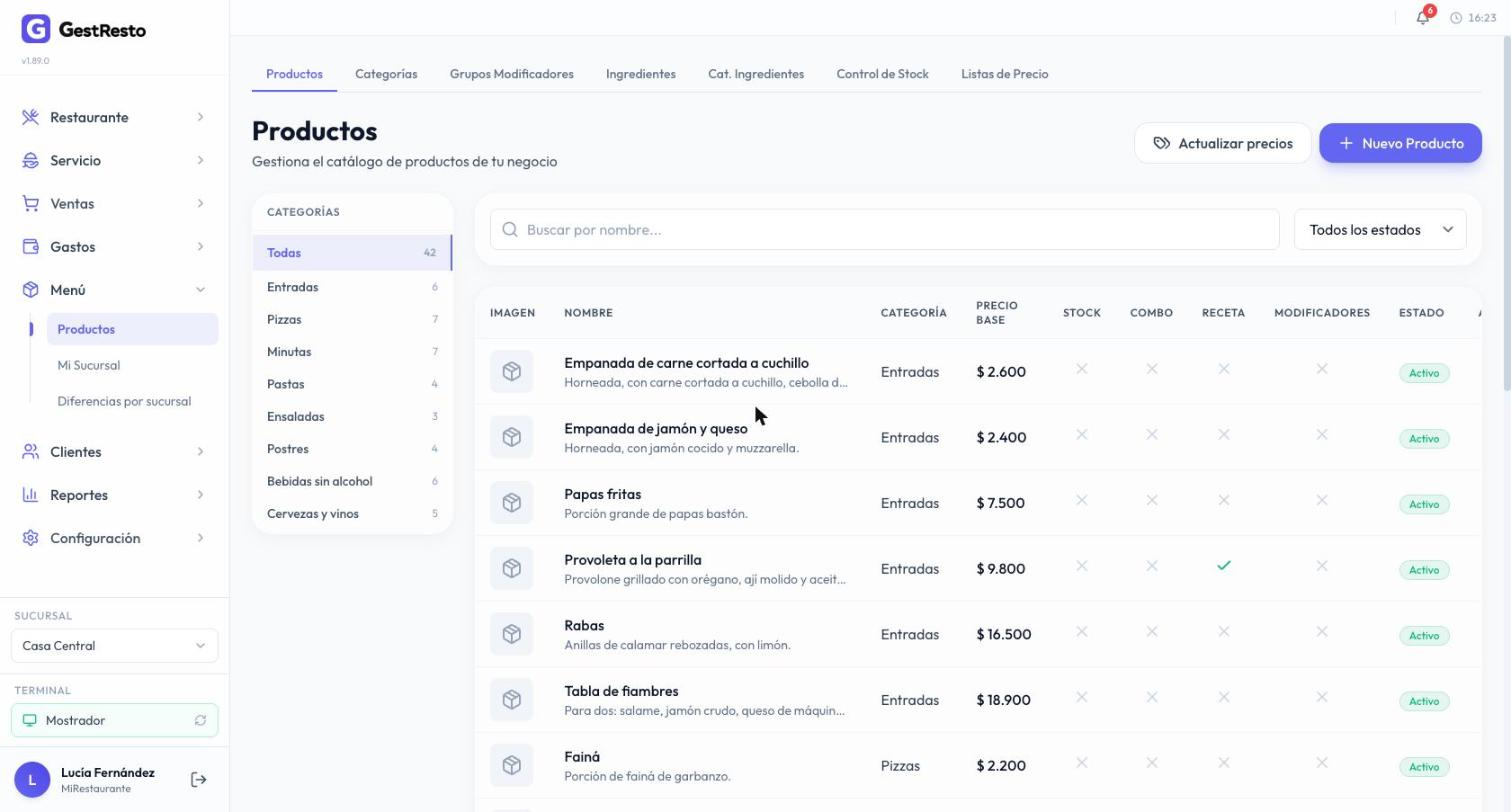Click the Actualizar precios button
The image size is (1511, 812).
(x=1222, y=143)
